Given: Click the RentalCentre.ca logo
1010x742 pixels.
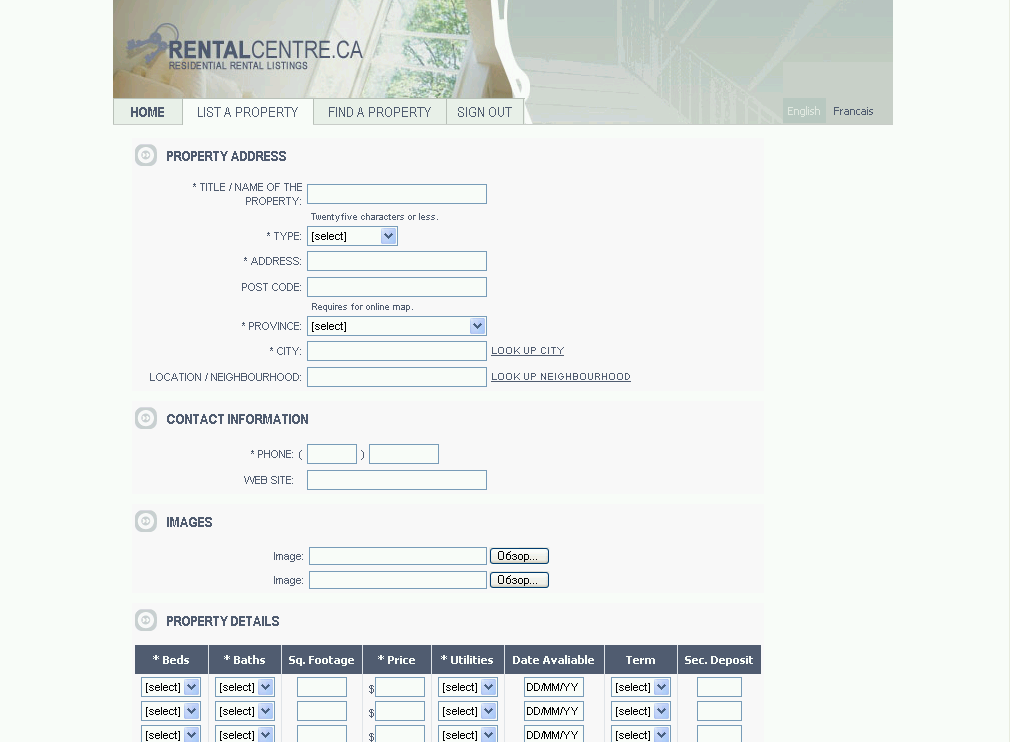Looking at the screenshot, I should coord(245,48).
